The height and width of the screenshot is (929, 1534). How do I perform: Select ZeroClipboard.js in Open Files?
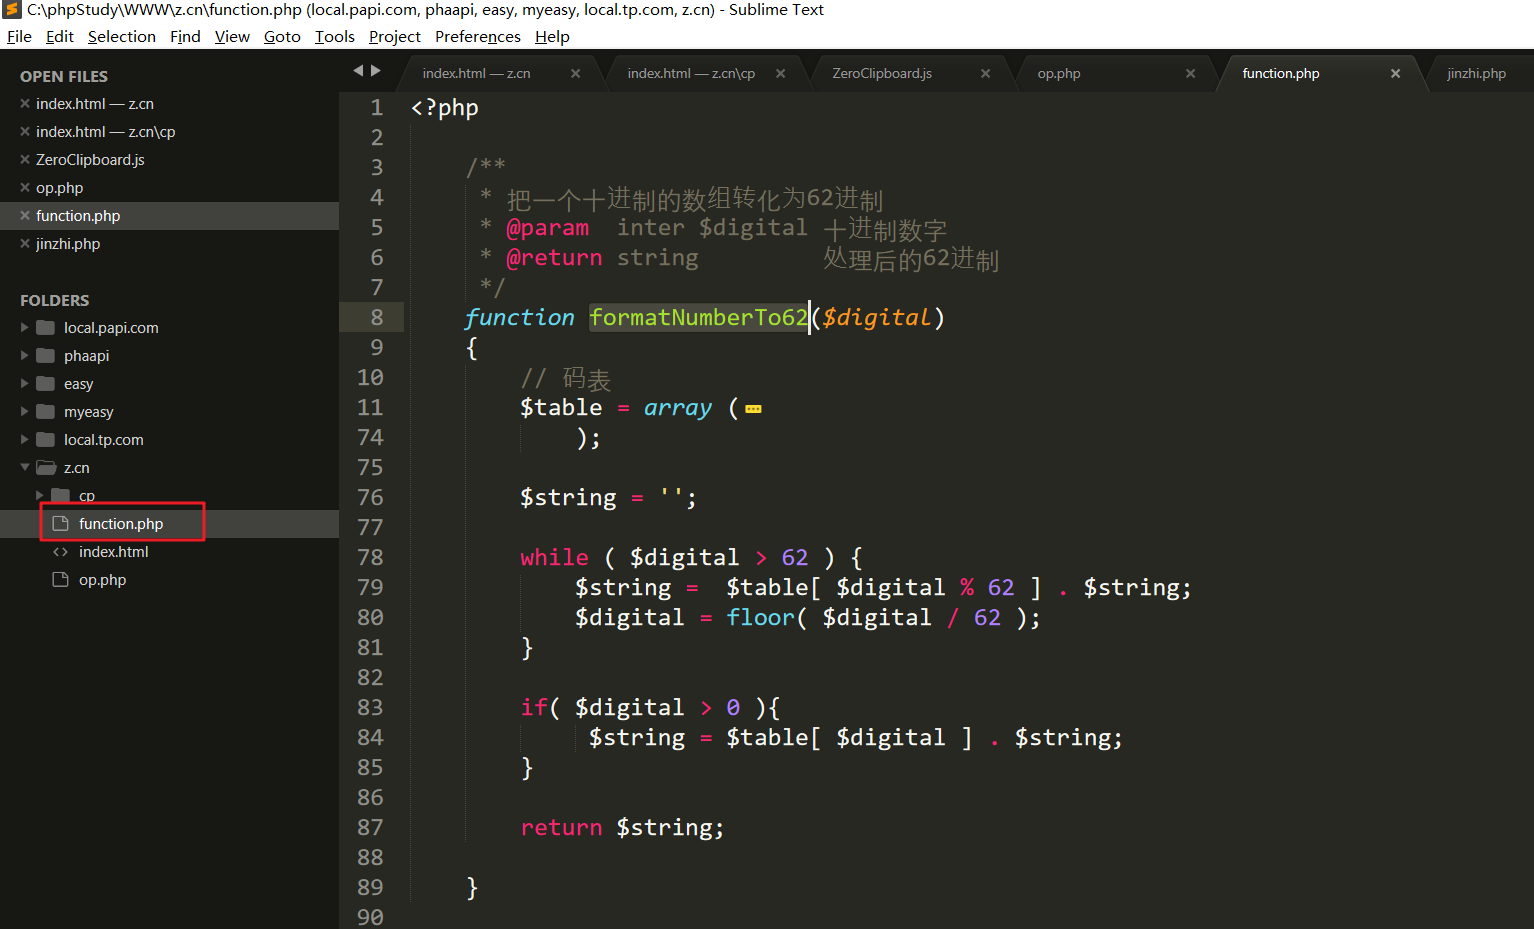pyautogui.click(x=90, y=159)
